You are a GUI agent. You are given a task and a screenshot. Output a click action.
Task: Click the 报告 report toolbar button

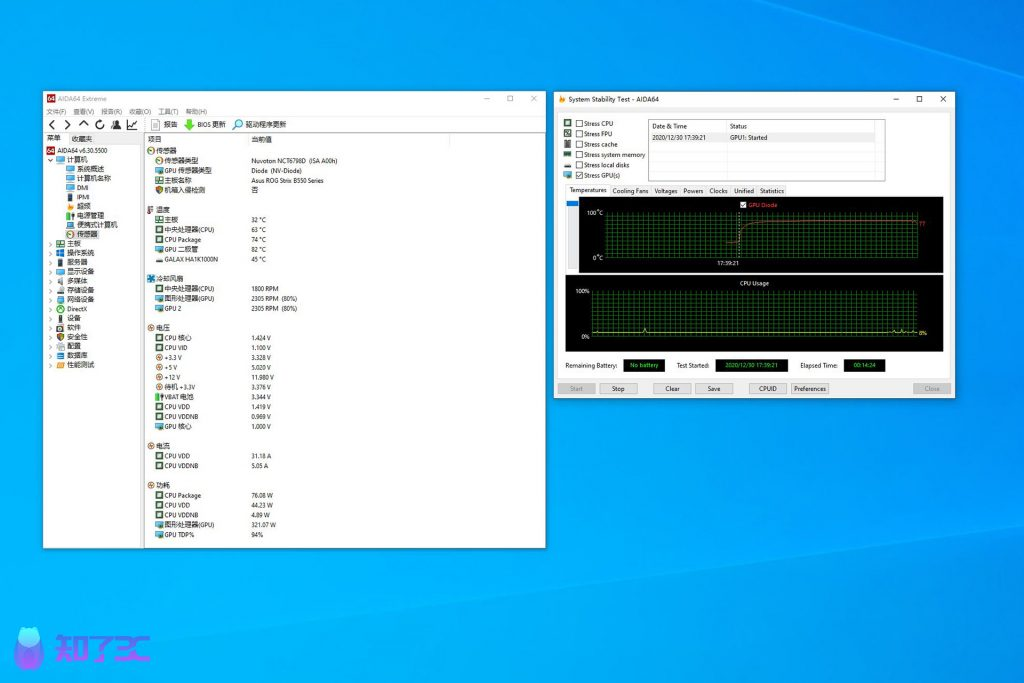click(x=164, y=124)
